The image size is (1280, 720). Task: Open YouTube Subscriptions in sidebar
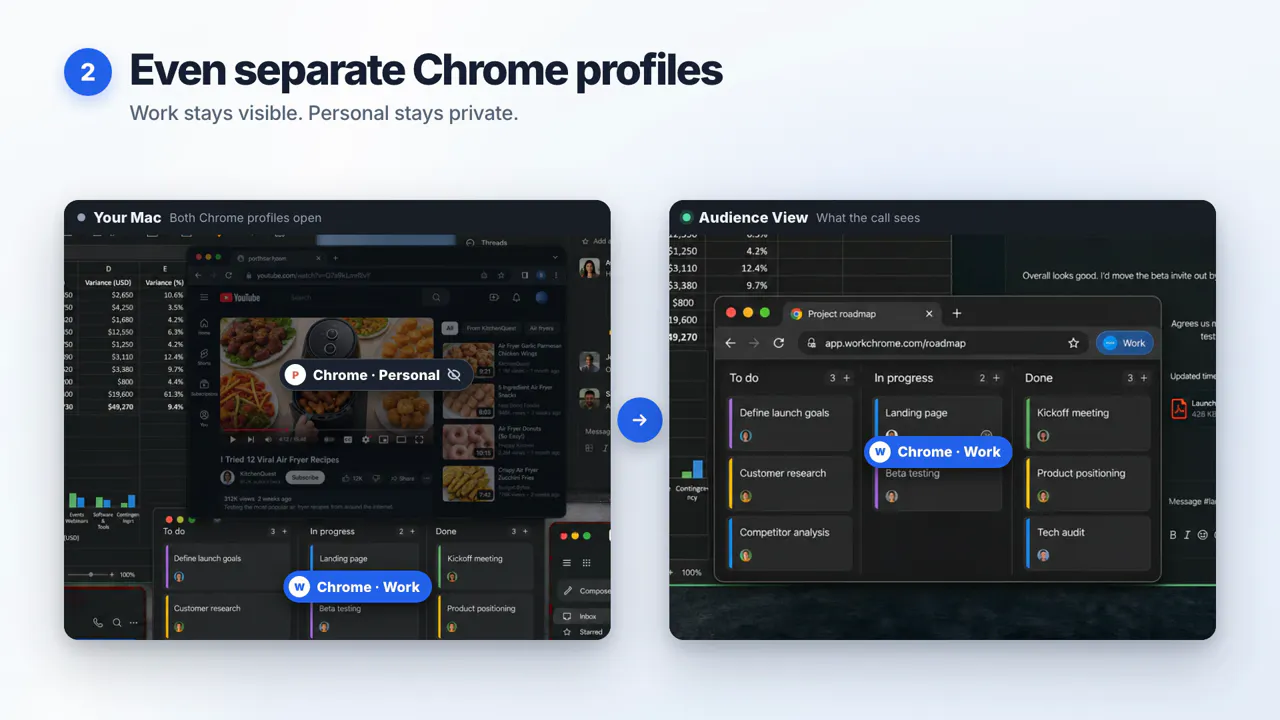(204, 388)
